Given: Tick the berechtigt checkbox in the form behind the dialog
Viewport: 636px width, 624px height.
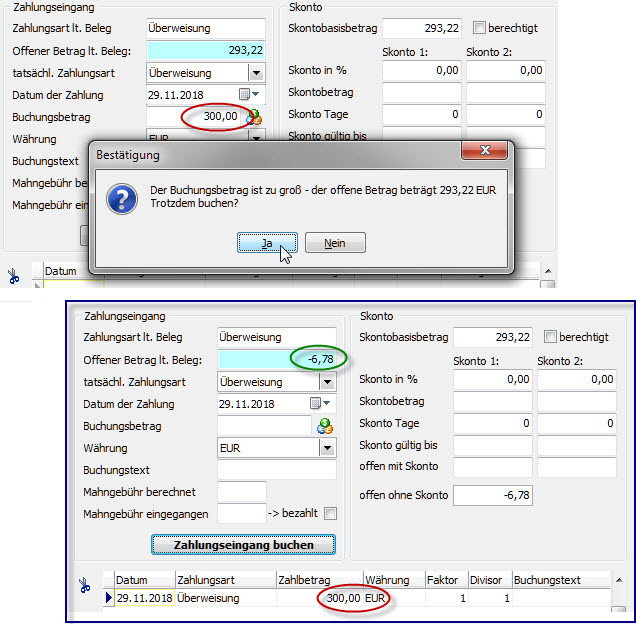Looking at the screenshot, I should [479, 28].
